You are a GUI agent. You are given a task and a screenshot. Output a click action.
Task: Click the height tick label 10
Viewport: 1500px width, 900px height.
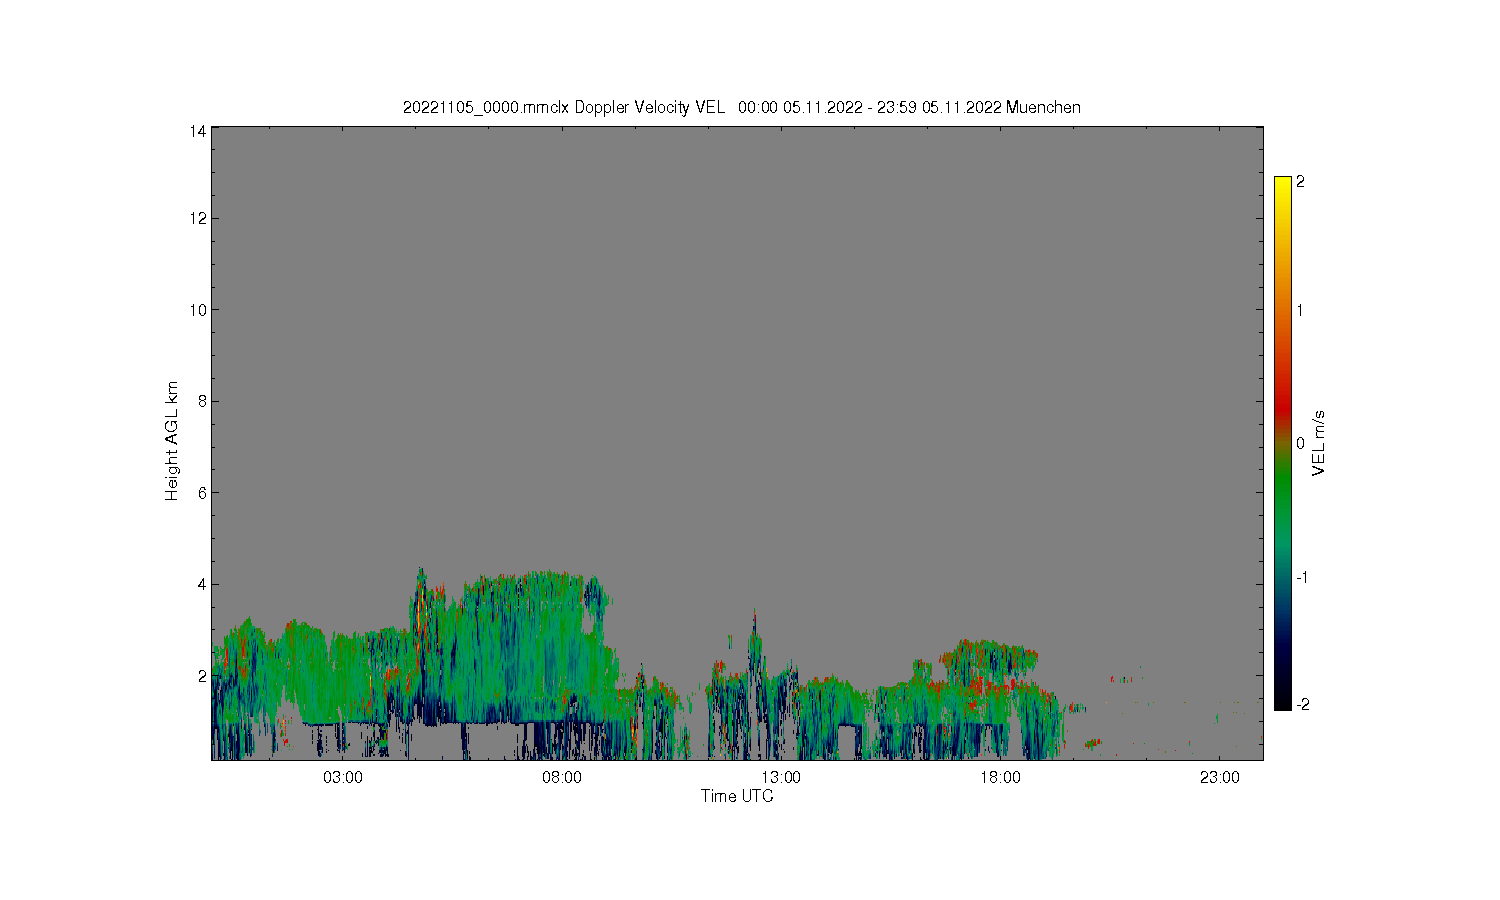point(198,310)
